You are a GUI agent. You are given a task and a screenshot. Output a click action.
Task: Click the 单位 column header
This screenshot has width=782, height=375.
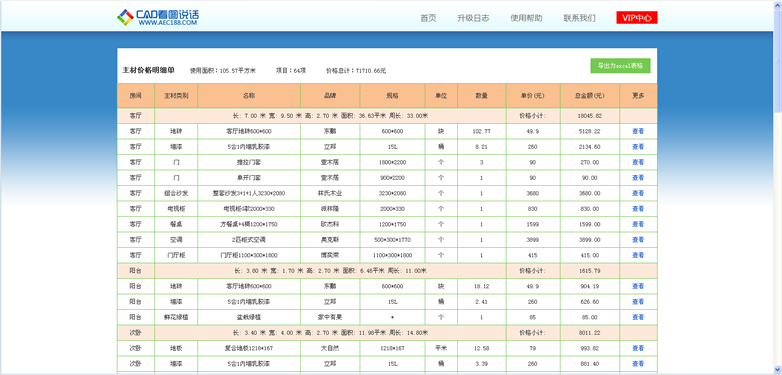441,96
